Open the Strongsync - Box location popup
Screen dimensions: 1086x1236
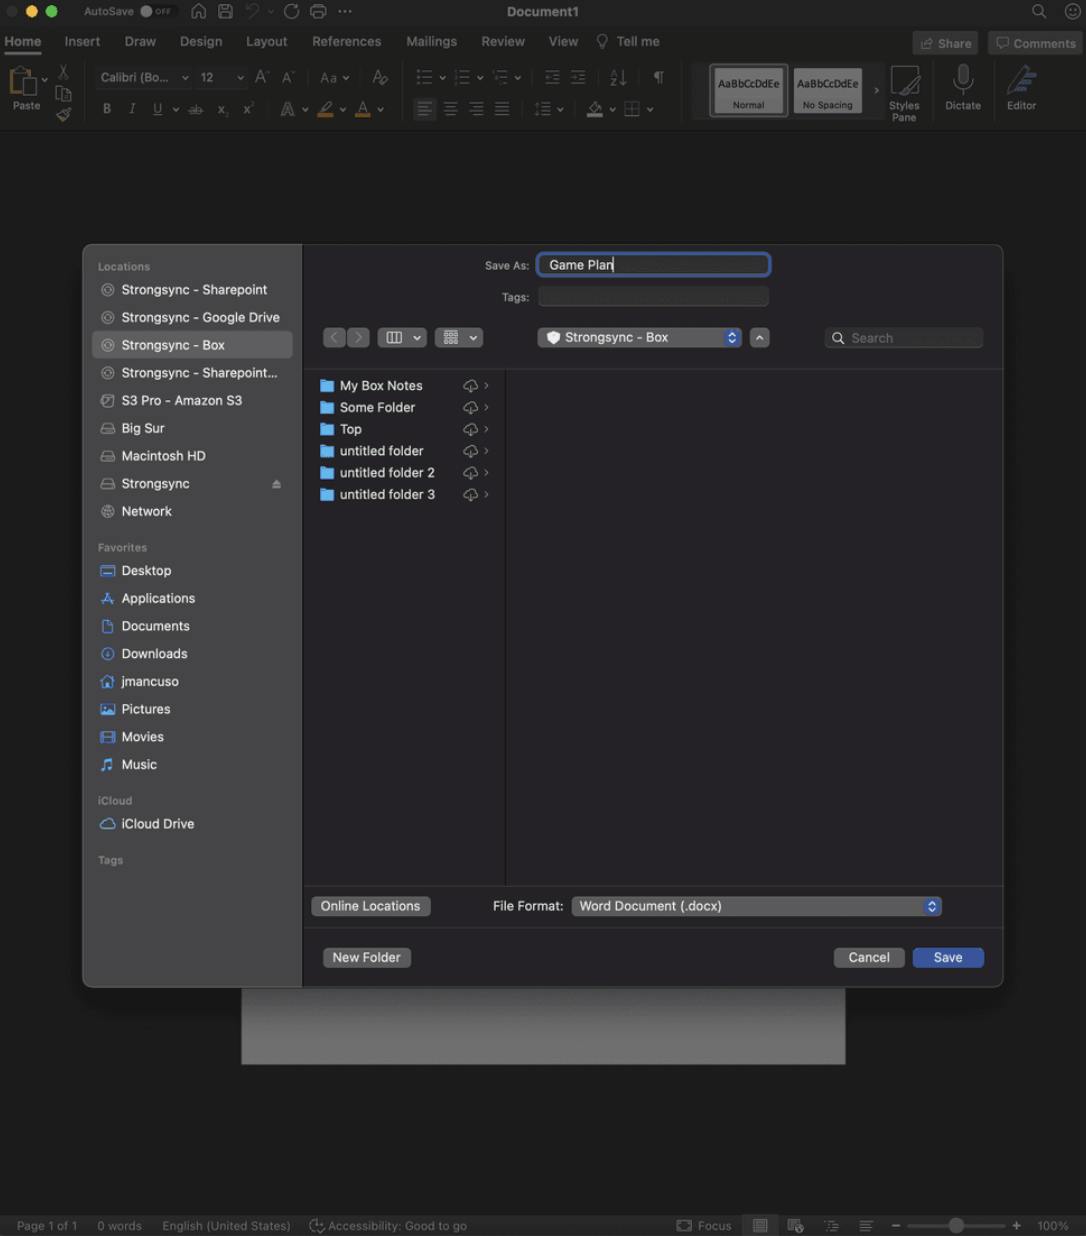pos(640,338)
